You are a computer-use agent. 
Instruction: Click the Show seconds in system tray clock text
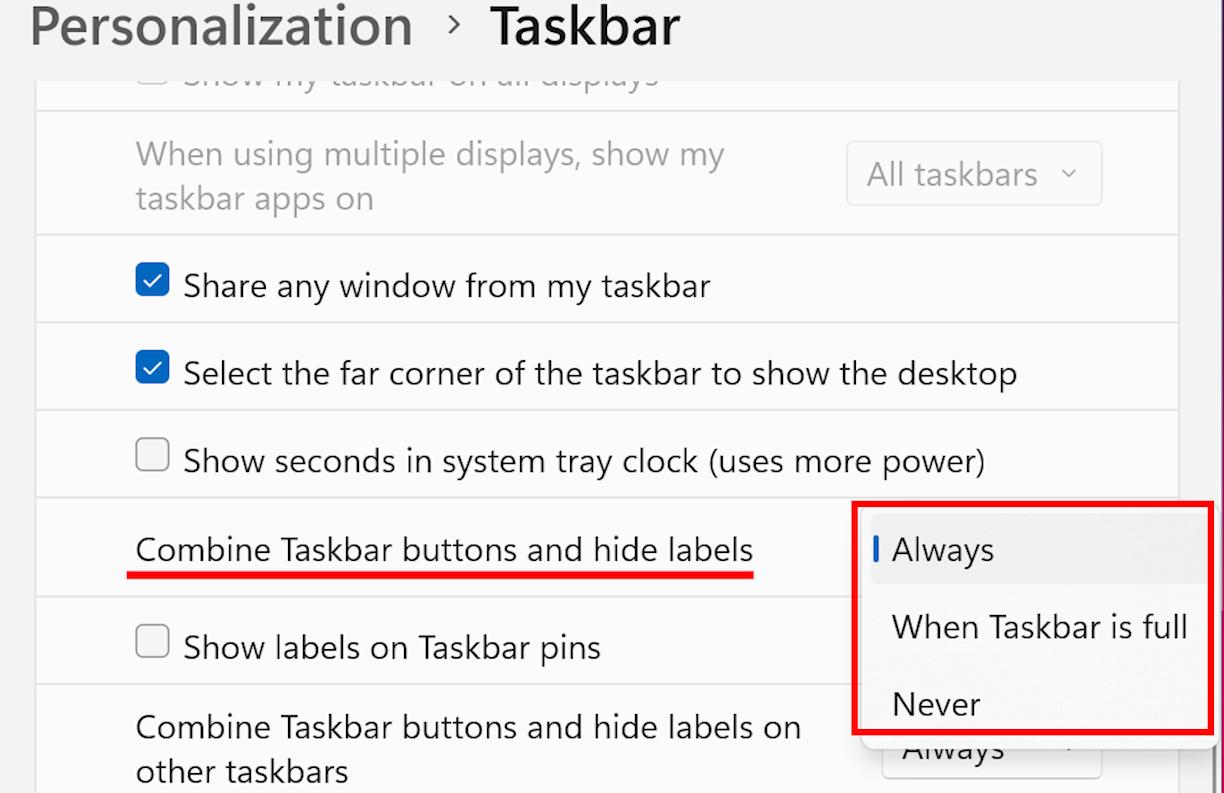[x=584, y=461]
